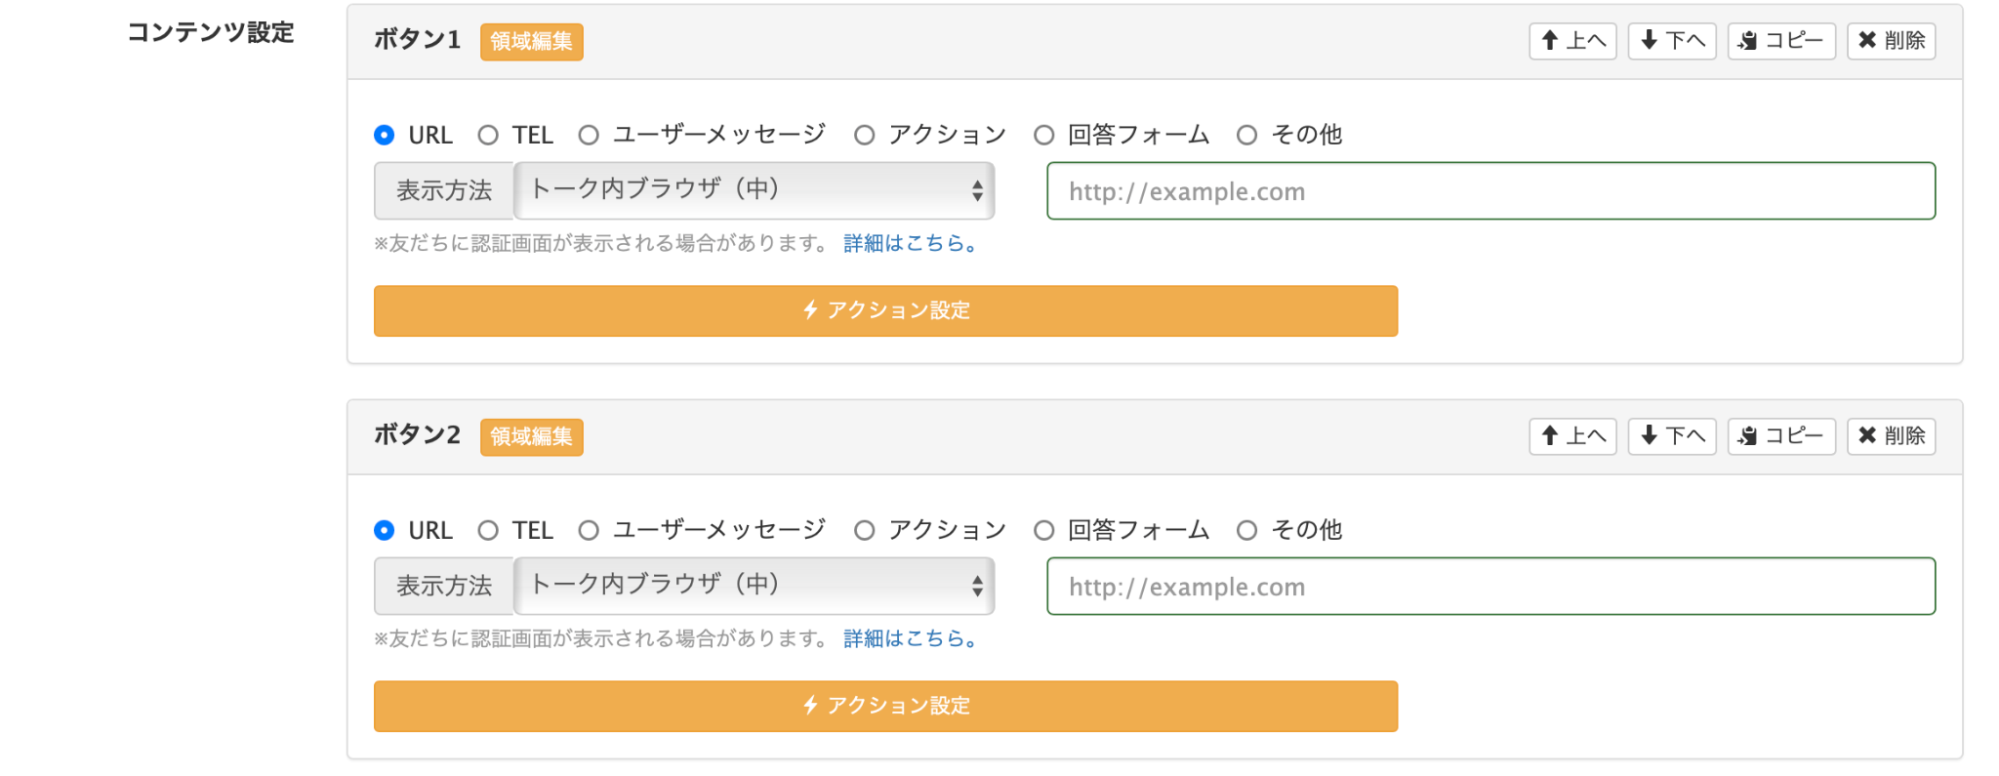Screen dimensions: 1999x776
Task: Click the lightning icon on ボタン1 アクション設定
Action: (x=810, y=311)
